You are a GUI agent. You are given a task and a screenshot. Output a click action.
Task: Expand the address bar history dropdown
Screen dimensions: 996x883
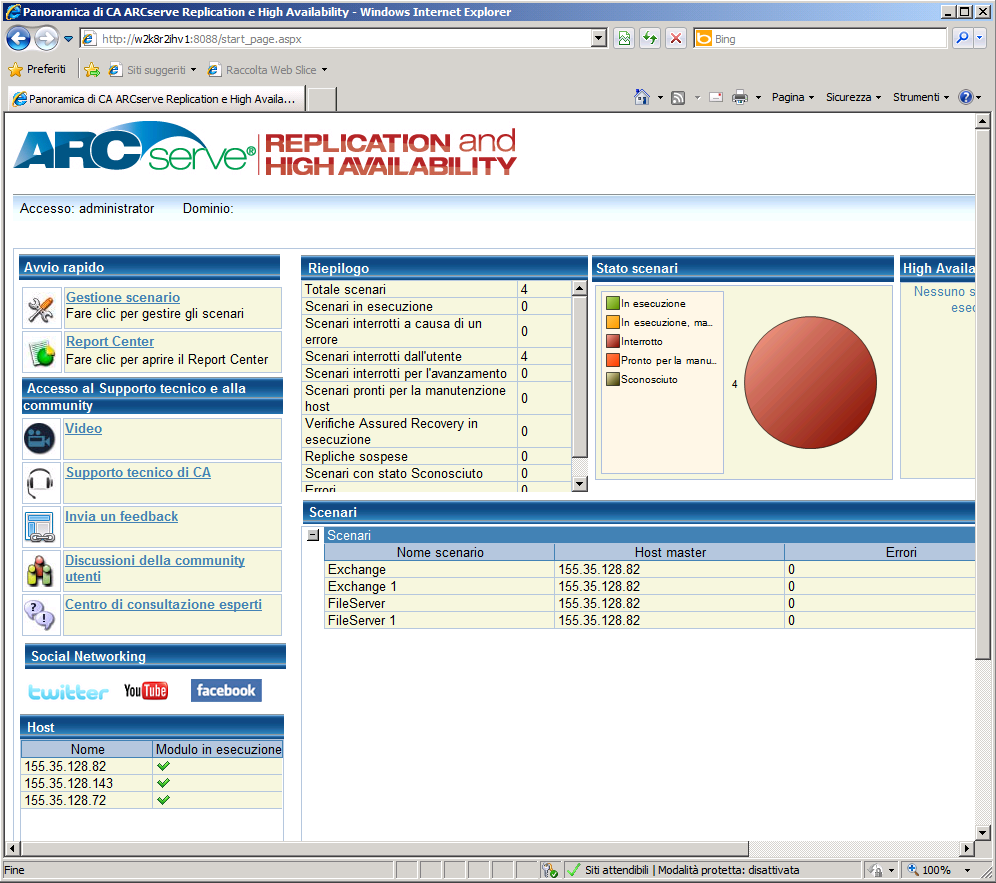pos(599,39)
